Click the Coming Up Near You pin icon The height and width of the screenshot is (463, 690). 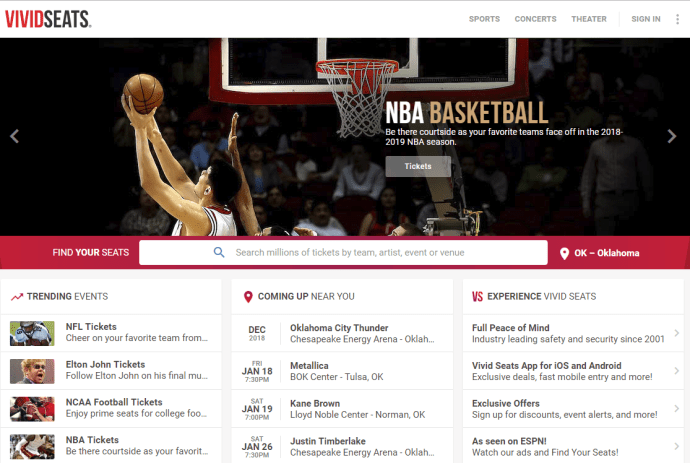pyautogui.click(x=248, y=297)
